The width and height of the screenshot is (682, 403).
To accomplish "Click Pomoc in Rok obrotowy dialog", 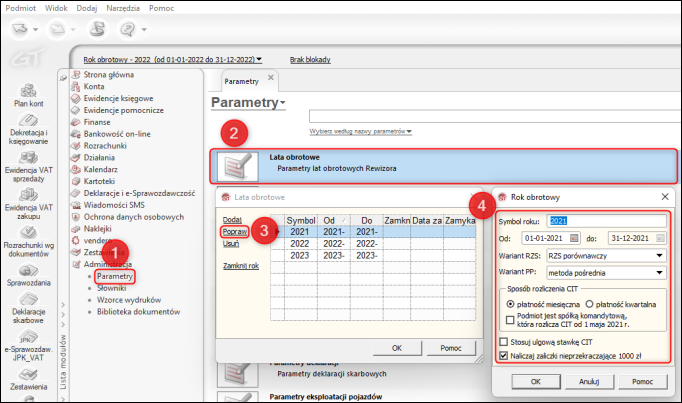I will tap(643, 381).
